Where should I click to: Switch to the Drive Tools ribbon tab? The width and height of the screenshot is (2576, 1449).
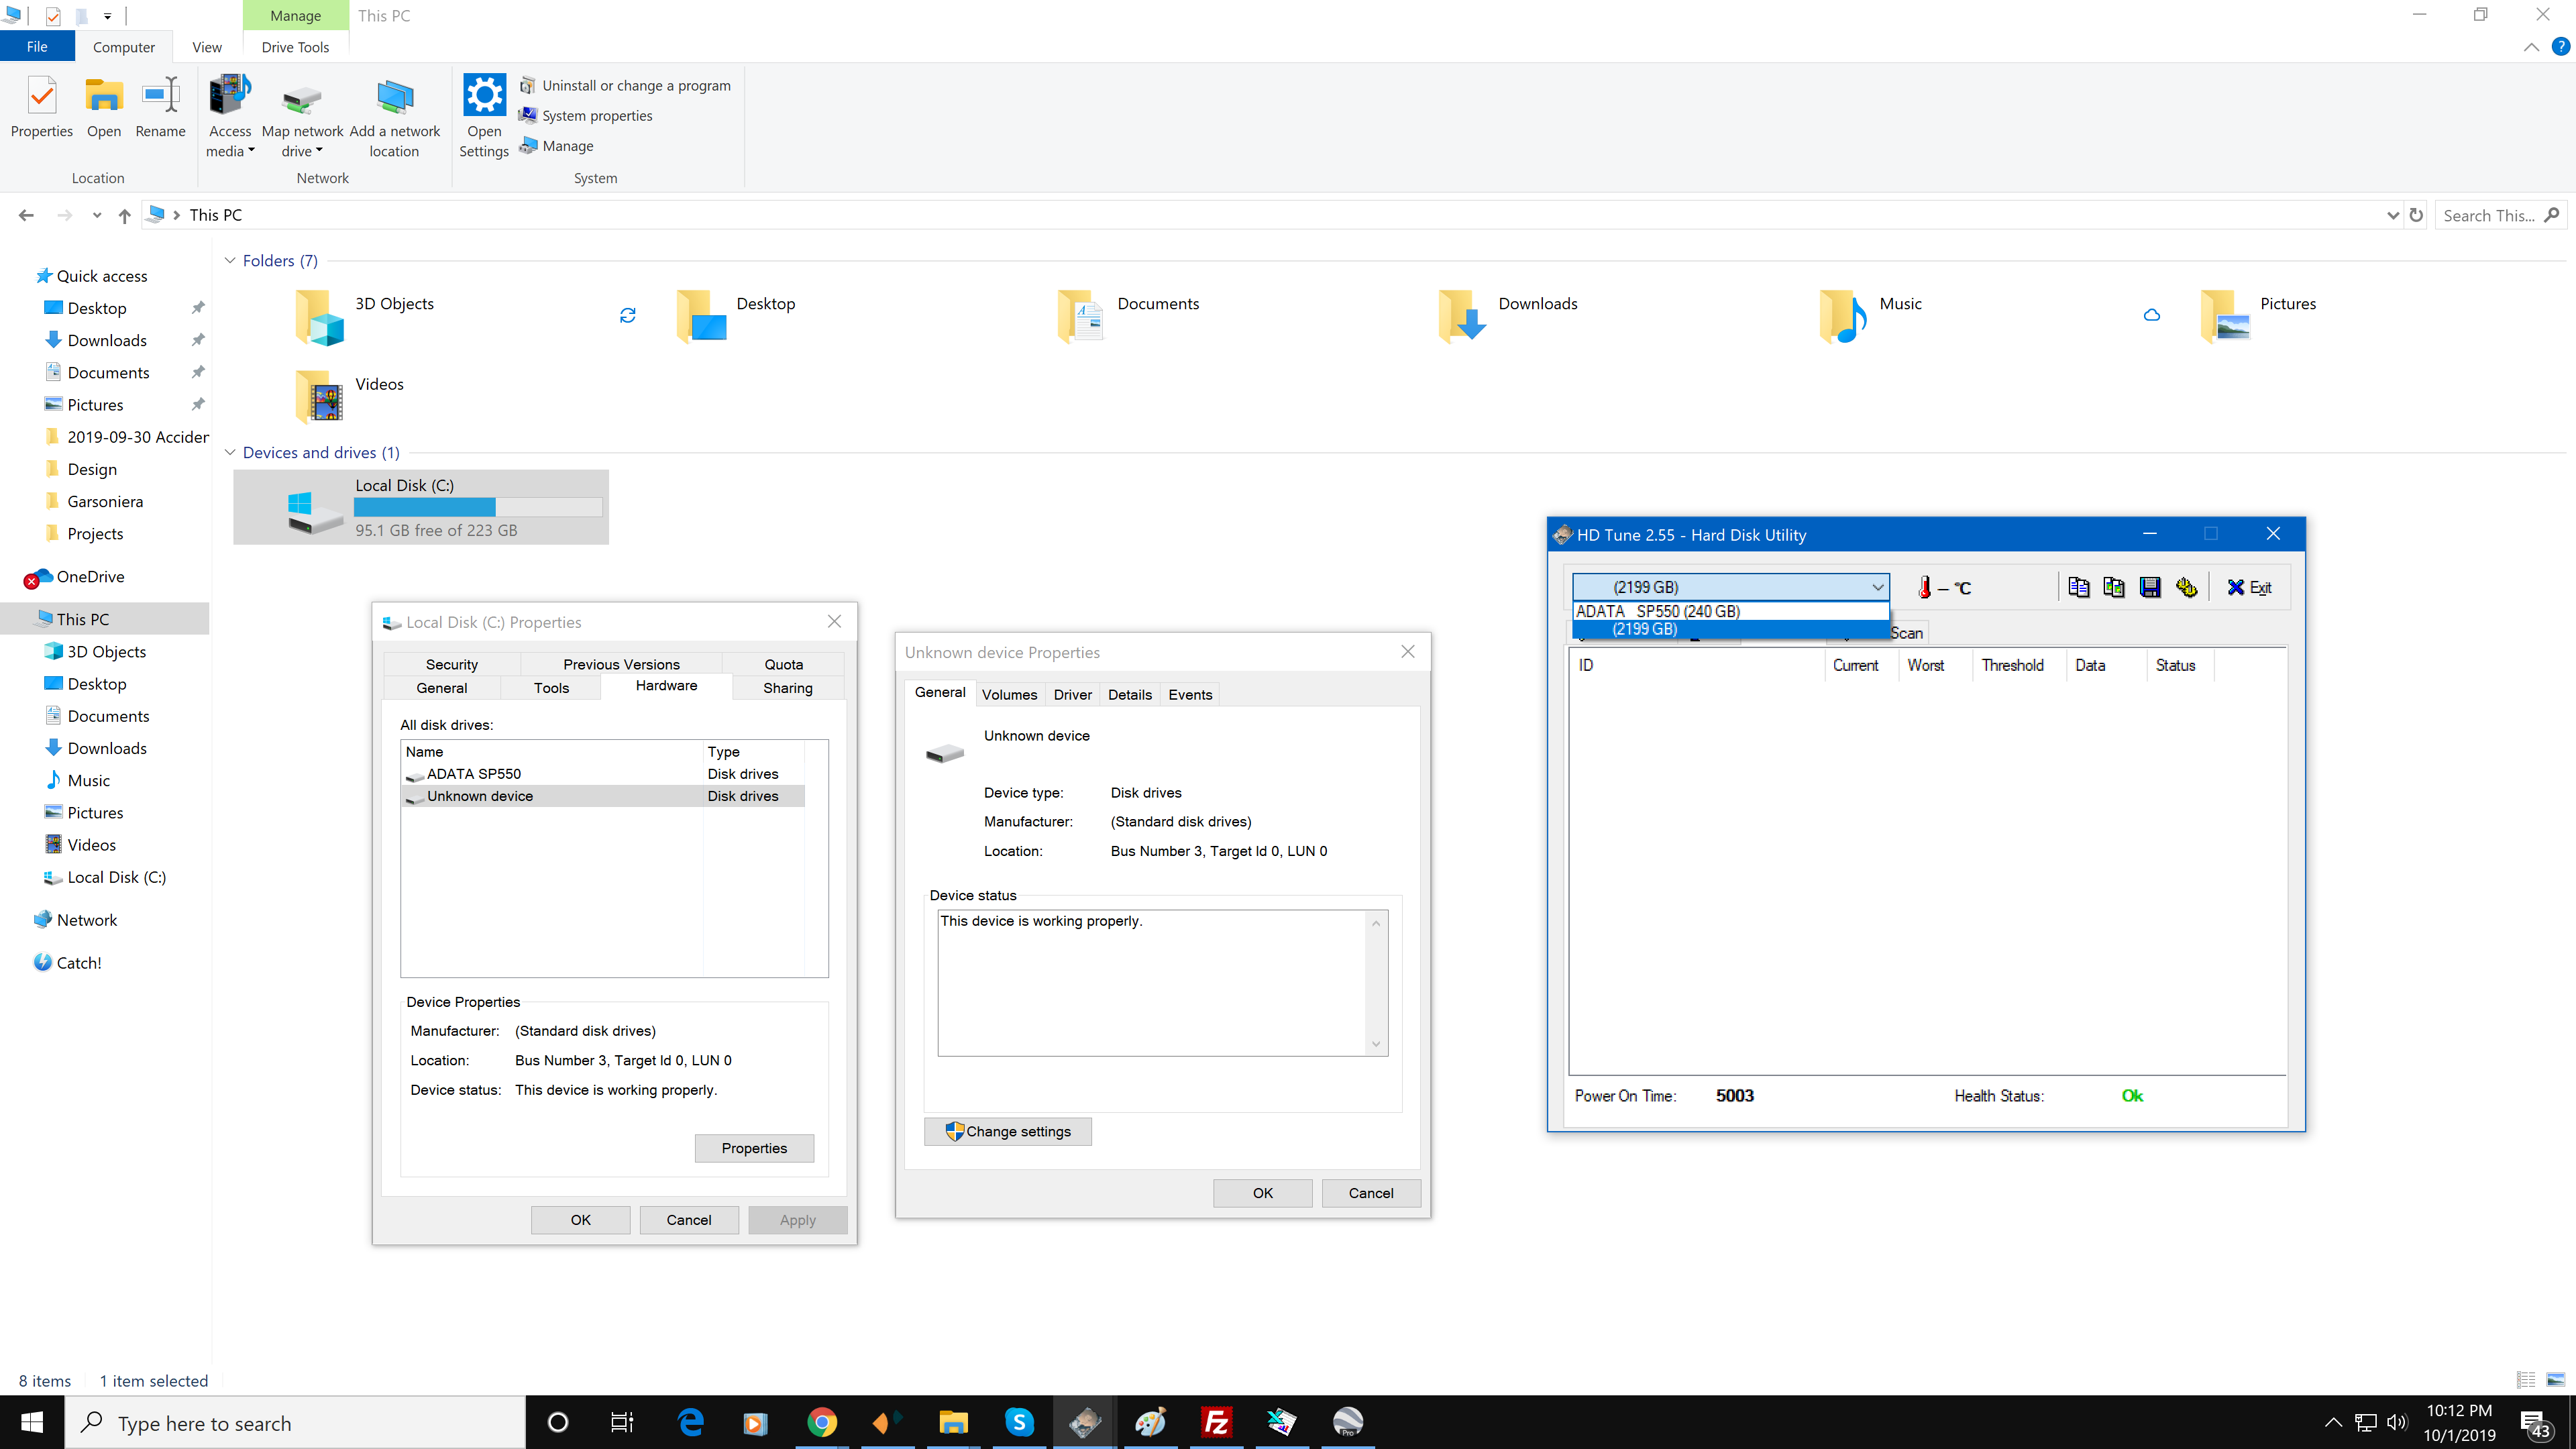[x=295, y=47]
